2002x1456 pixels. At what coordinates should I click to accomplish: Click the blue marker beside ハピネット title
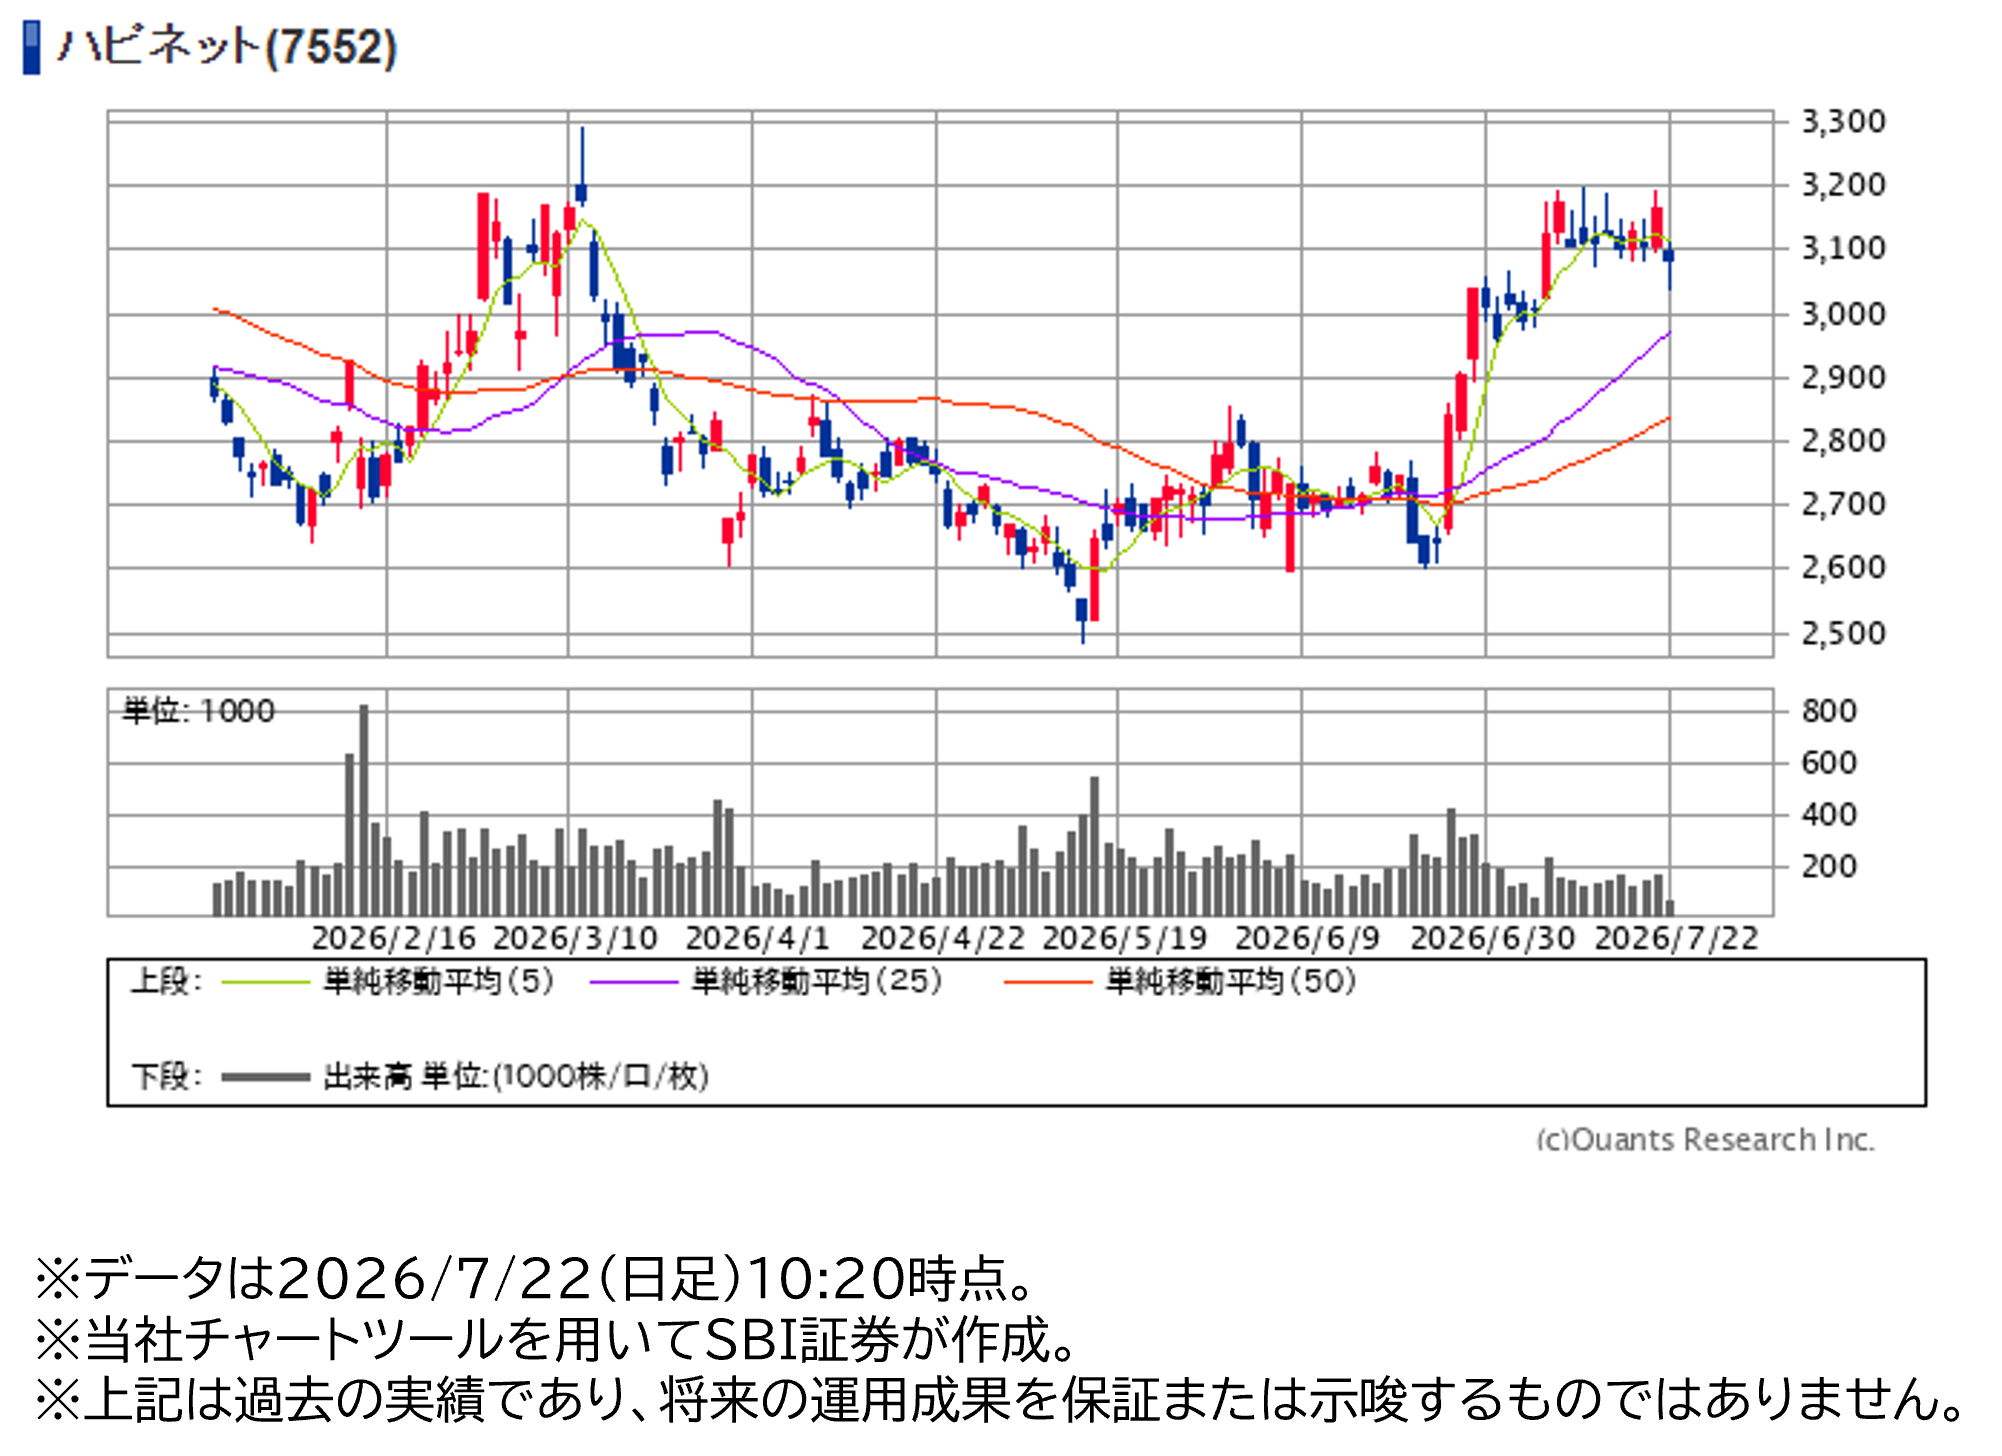[32, 48]
